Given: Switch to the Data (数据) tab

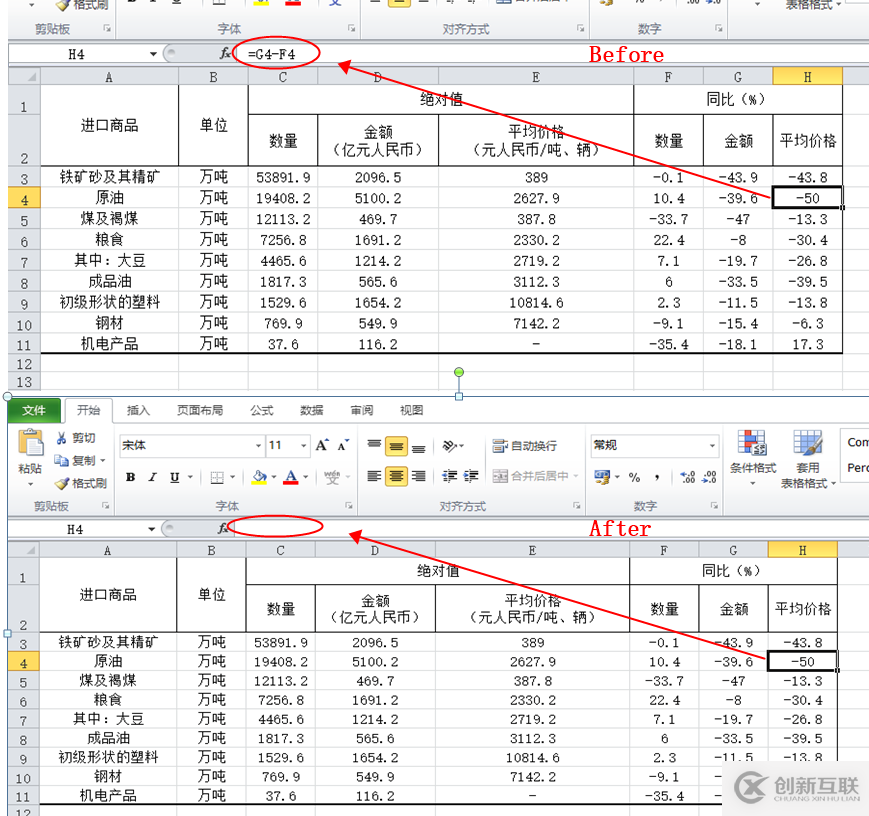Looking at the screenshot, I should [311, 410].
